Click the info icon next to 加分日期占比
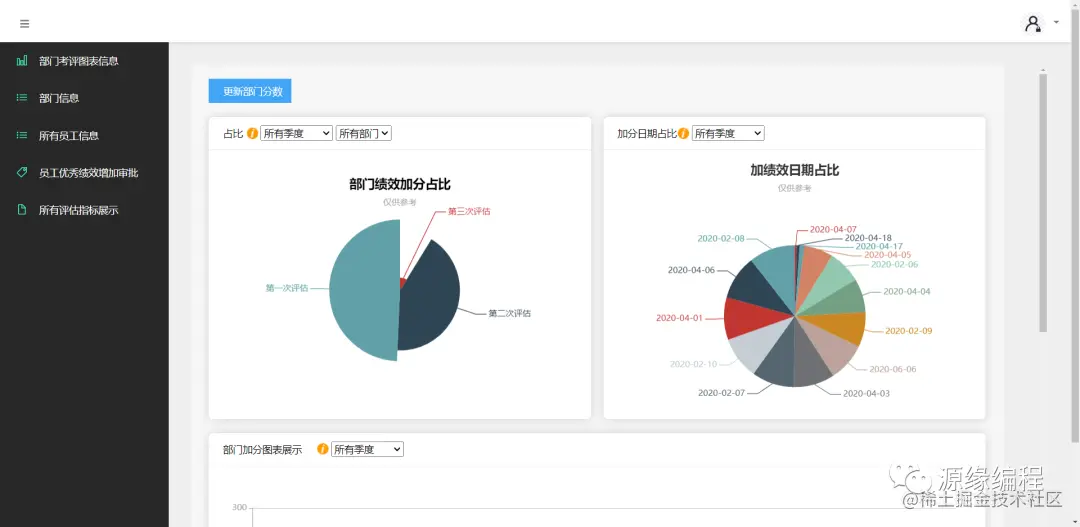Viewport: 1080px width, 527px height. pos(683,134)
